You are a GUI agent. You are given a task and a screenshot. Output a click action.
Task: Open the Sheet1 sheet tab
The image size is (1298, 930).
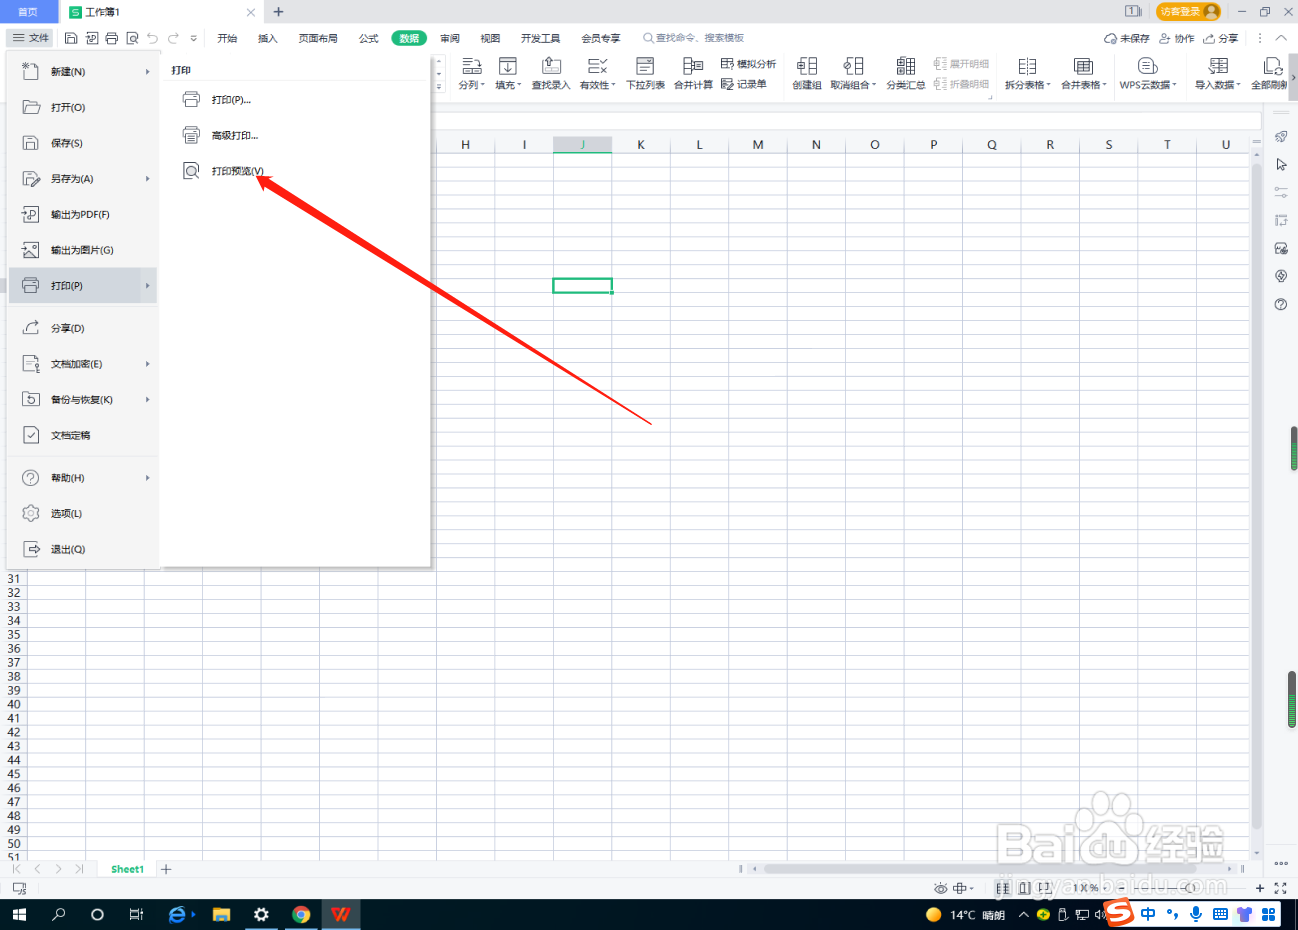point(127,869)
